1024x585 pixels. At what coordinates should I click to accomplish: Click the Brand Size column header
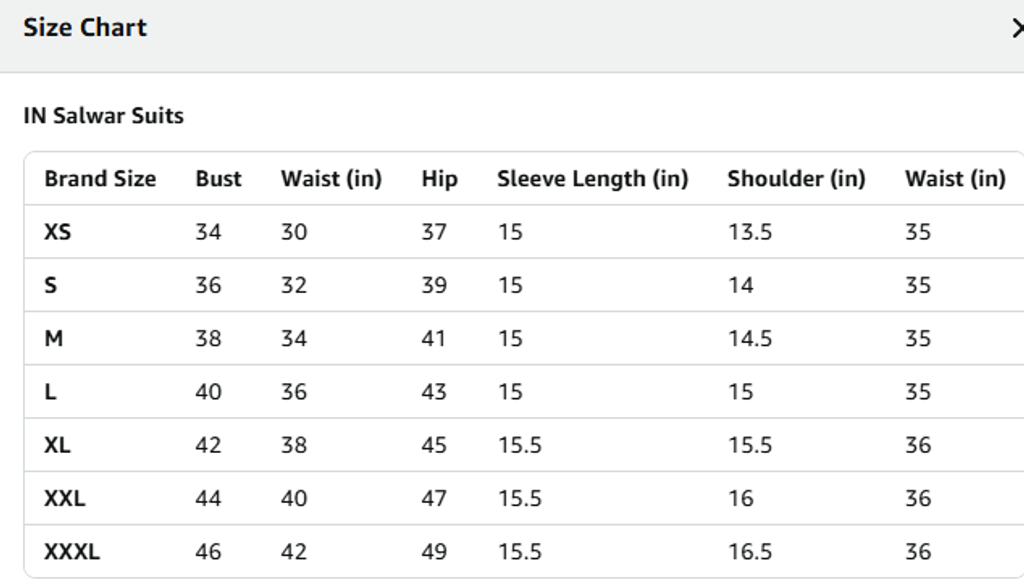pyautogui.click(x=100, y=179)
